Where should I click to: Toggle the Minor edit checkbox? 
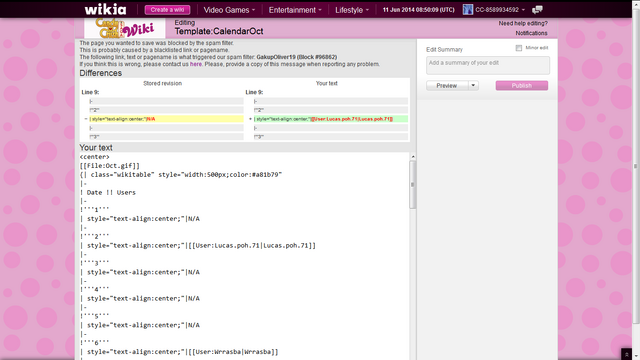519,48
